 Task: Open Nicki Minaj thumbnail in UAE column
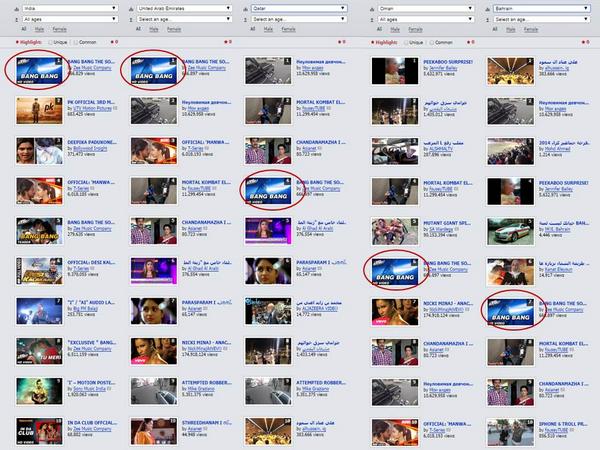[153, 351]
